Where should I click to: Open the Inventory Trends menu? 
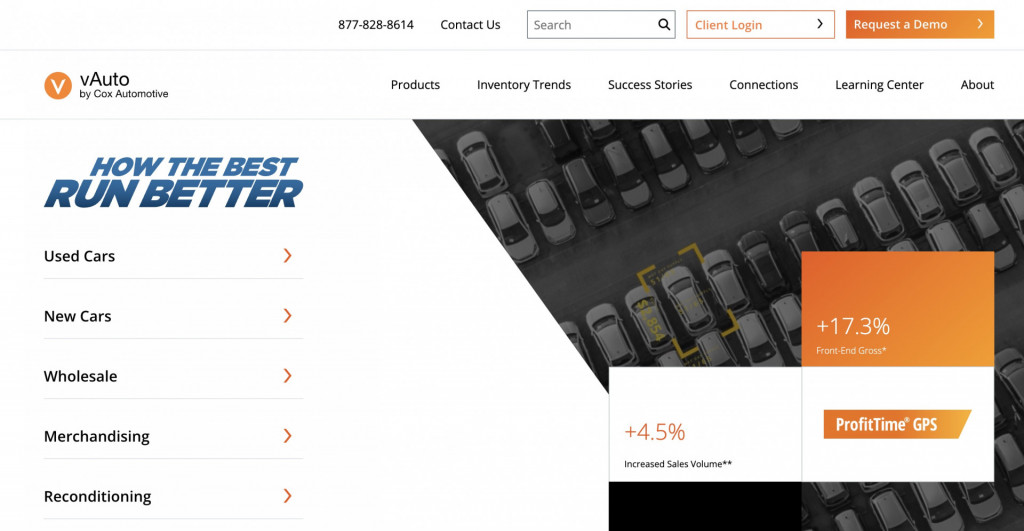pos(524,85)
